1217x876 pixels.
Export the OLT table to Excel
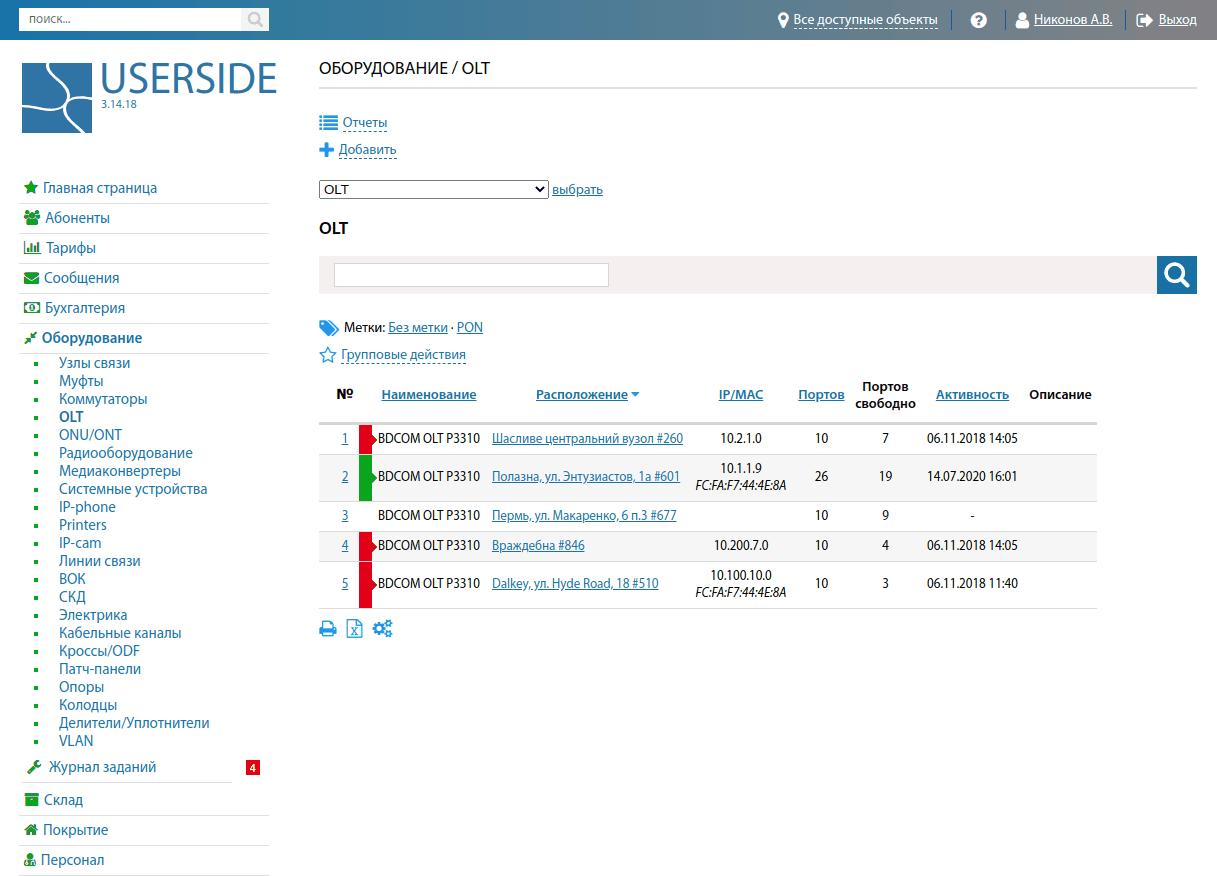coord(354,628)
